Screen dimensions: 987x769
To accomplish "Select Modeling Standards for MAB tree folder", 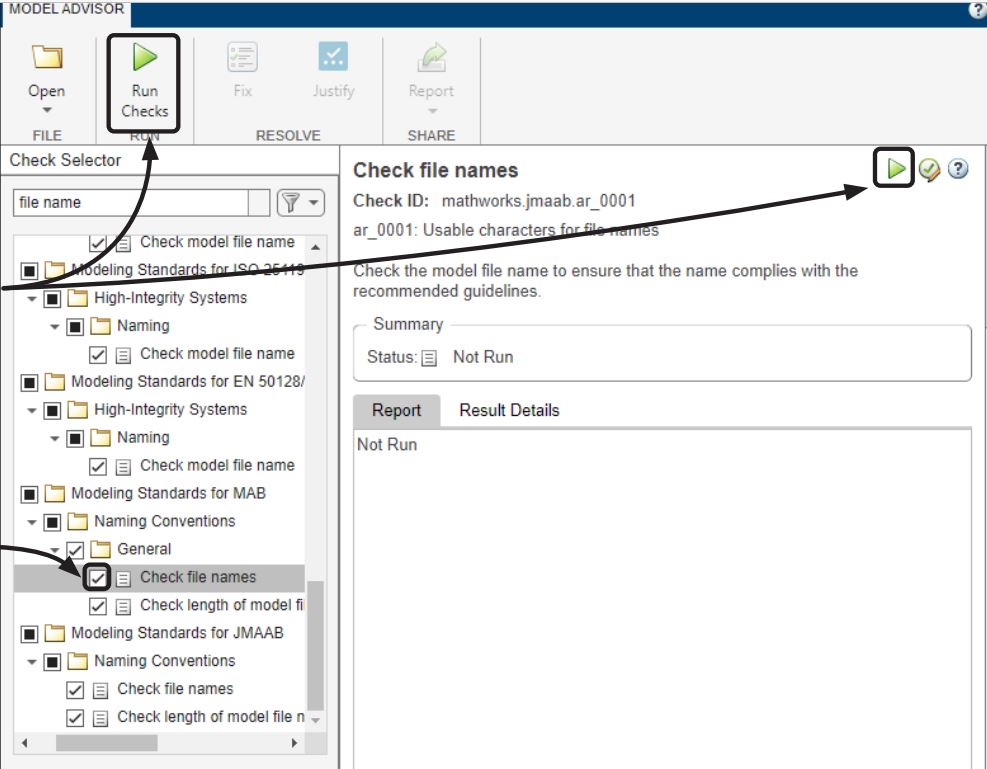I will coord(168,494).
